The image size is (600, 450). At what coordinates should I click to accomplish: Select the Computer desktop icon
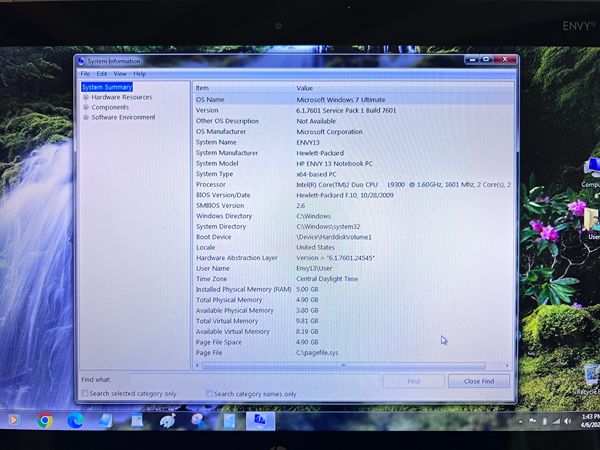(x=592, y=173)
